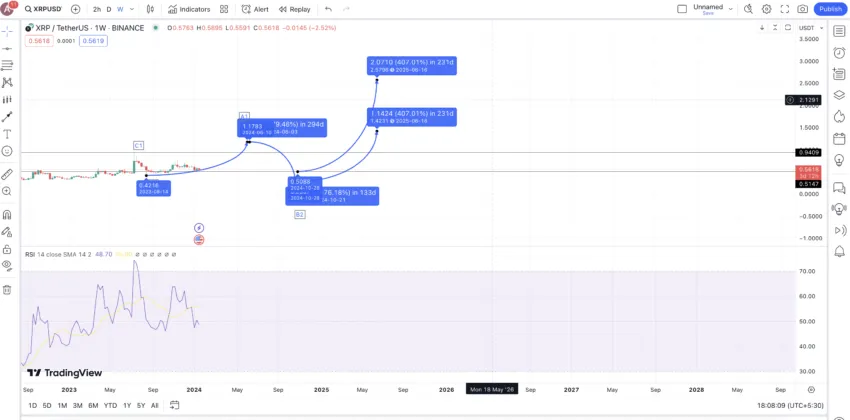Toggle magnet mode for drawings
The width and height of the screenshot is (850, 420).
tap(7, 215)
